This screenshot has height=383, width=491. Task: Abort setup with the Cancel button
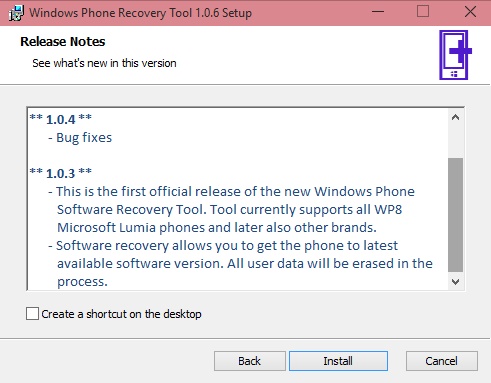point(442,361)
